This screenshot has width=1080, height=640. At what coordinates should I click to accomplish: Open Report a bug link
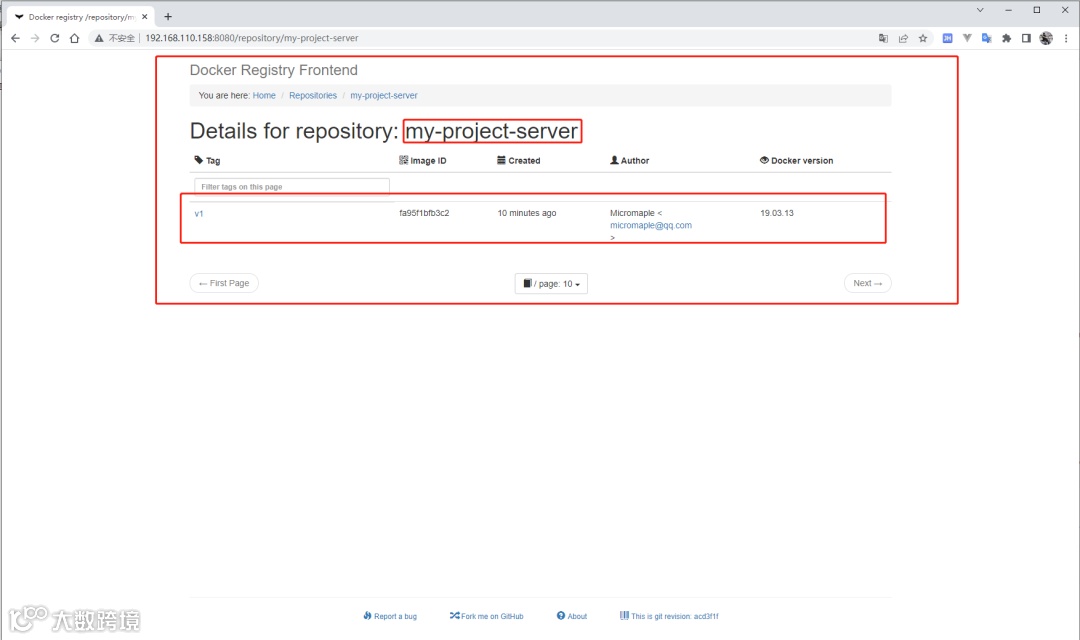tap(390, 616)
